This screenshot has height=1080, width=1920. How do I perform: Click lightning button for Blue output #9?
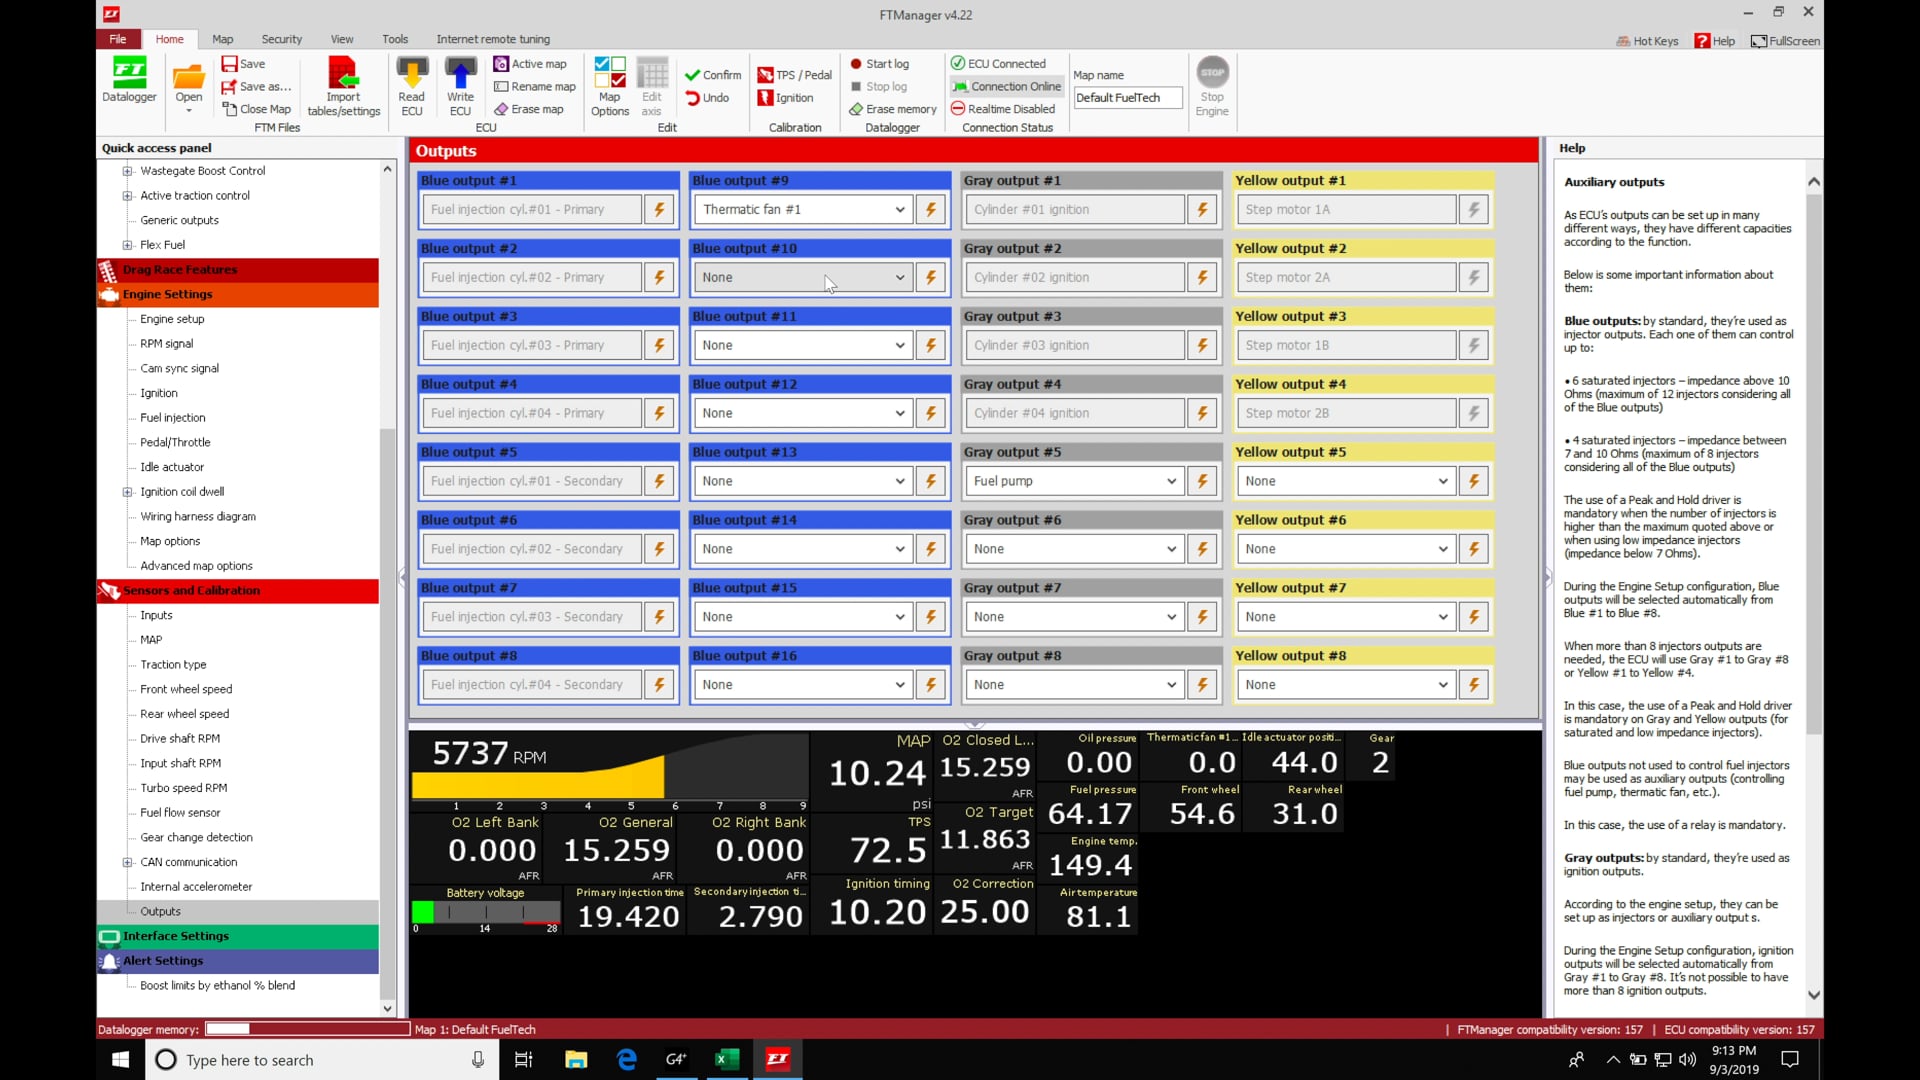931,210
